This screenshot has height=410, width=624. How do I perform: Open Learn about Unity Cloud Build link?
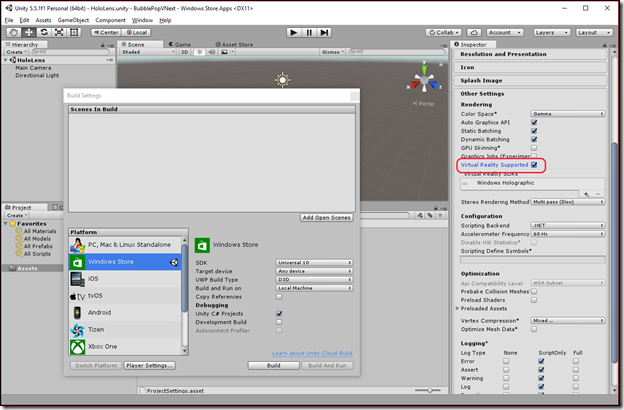(312, 353)
